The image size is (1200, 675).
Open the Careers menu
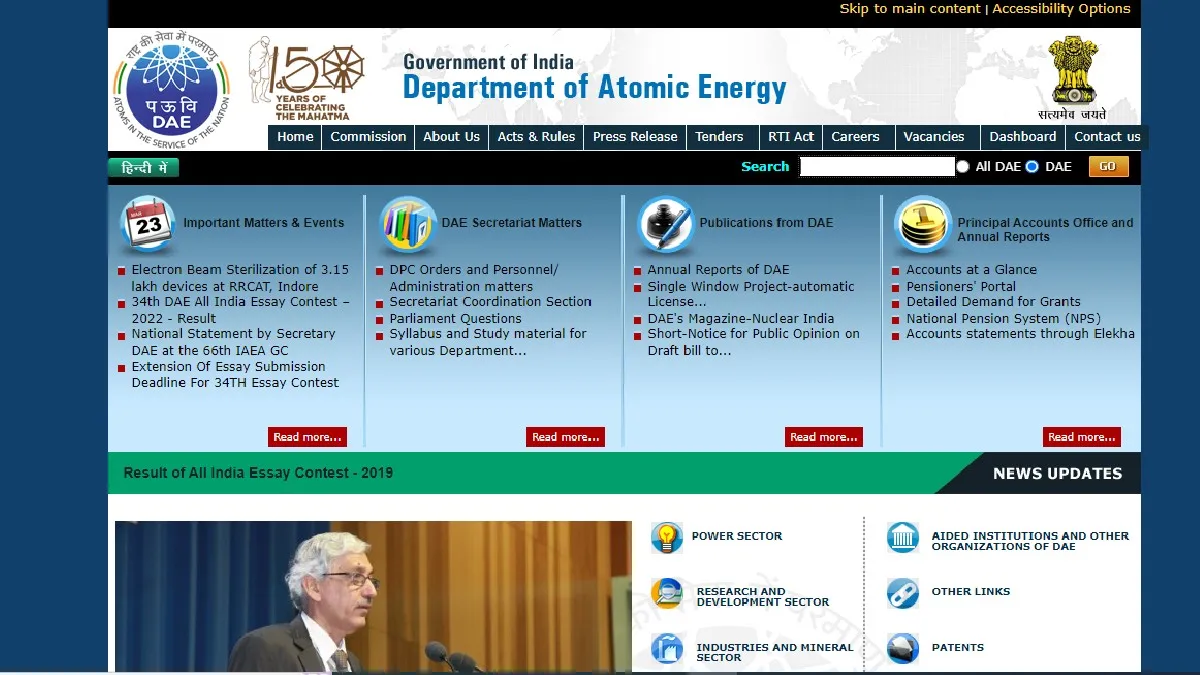coord(856,137)
